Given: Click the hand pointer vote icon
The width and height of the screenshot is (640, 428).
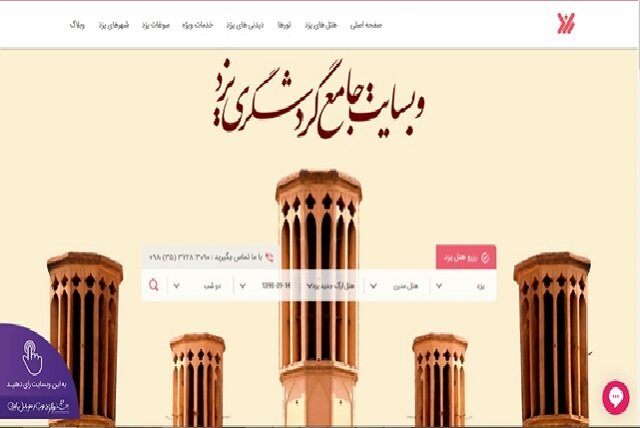Looking at the screenshot, I should point(34,356).
